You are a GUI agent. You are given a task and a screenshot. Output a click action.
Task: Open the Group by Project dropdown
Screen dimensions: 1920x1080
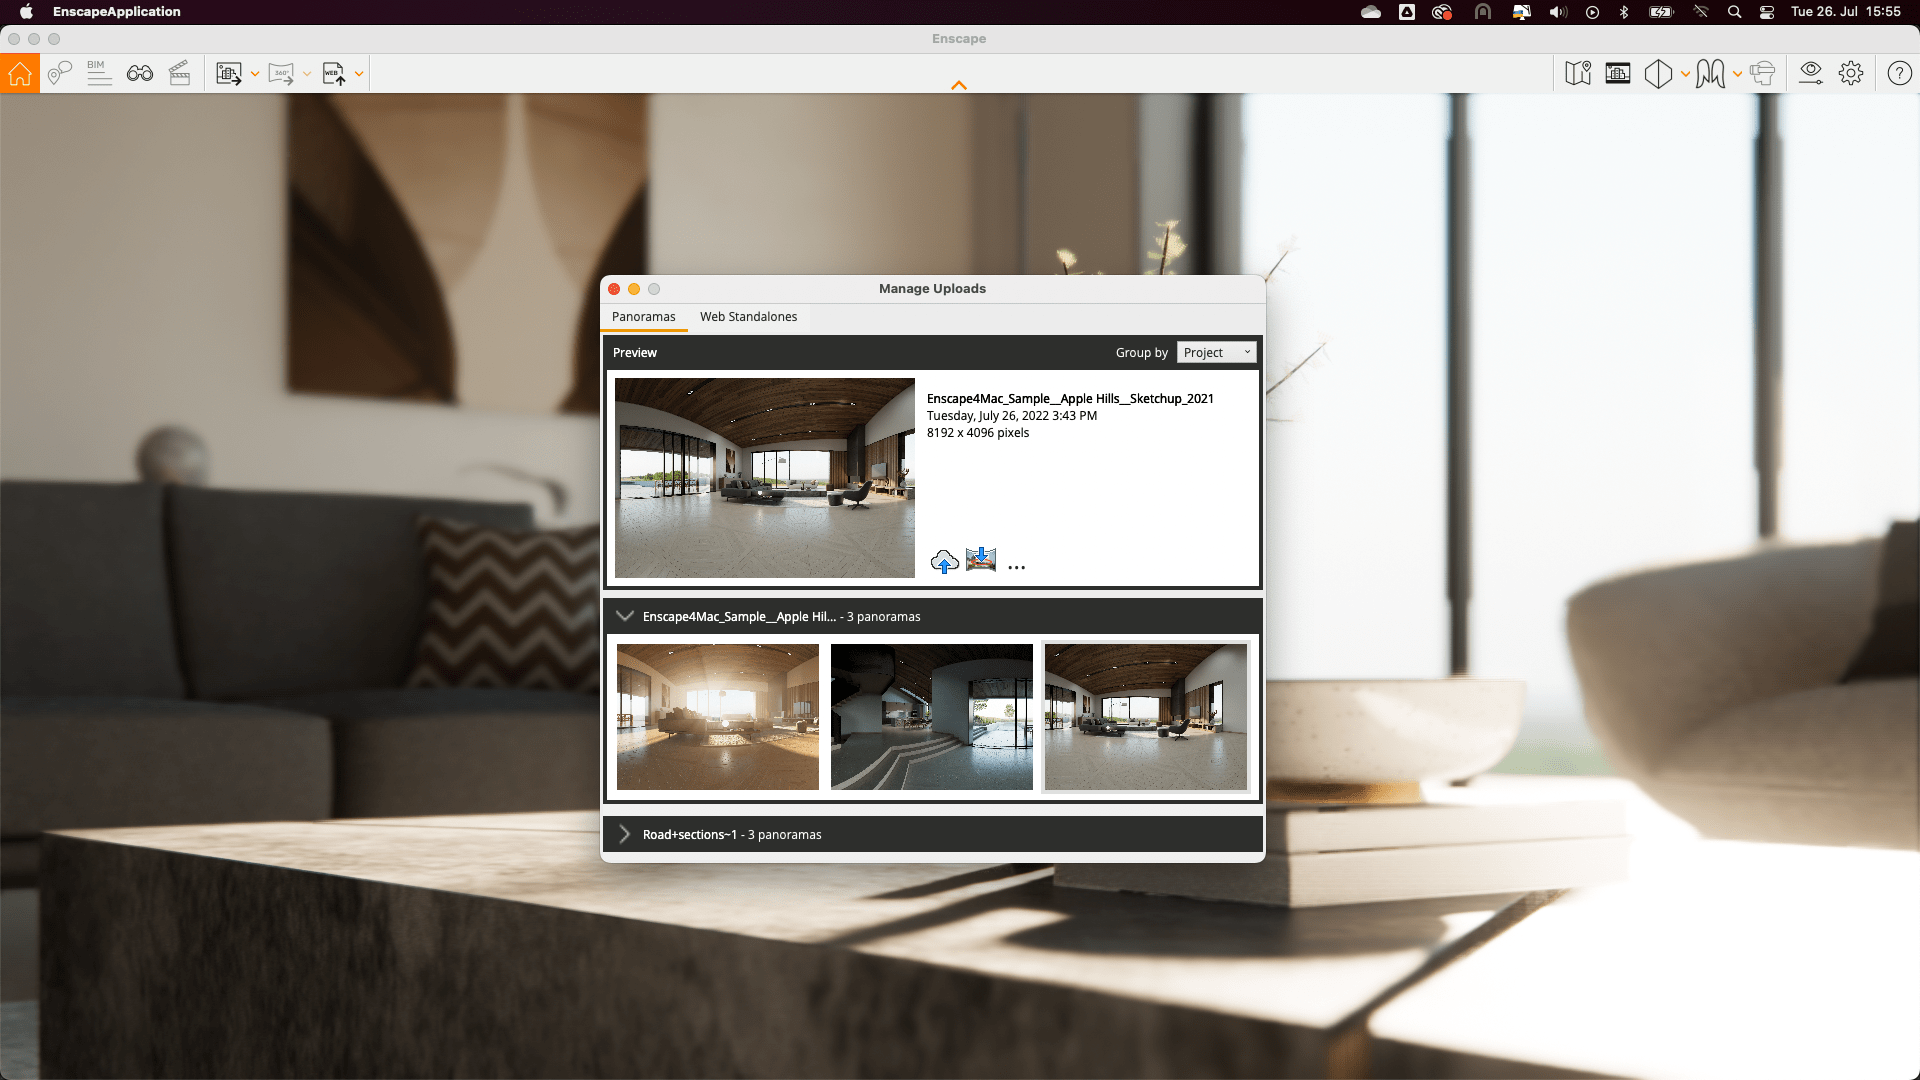tap(1216, 353)
